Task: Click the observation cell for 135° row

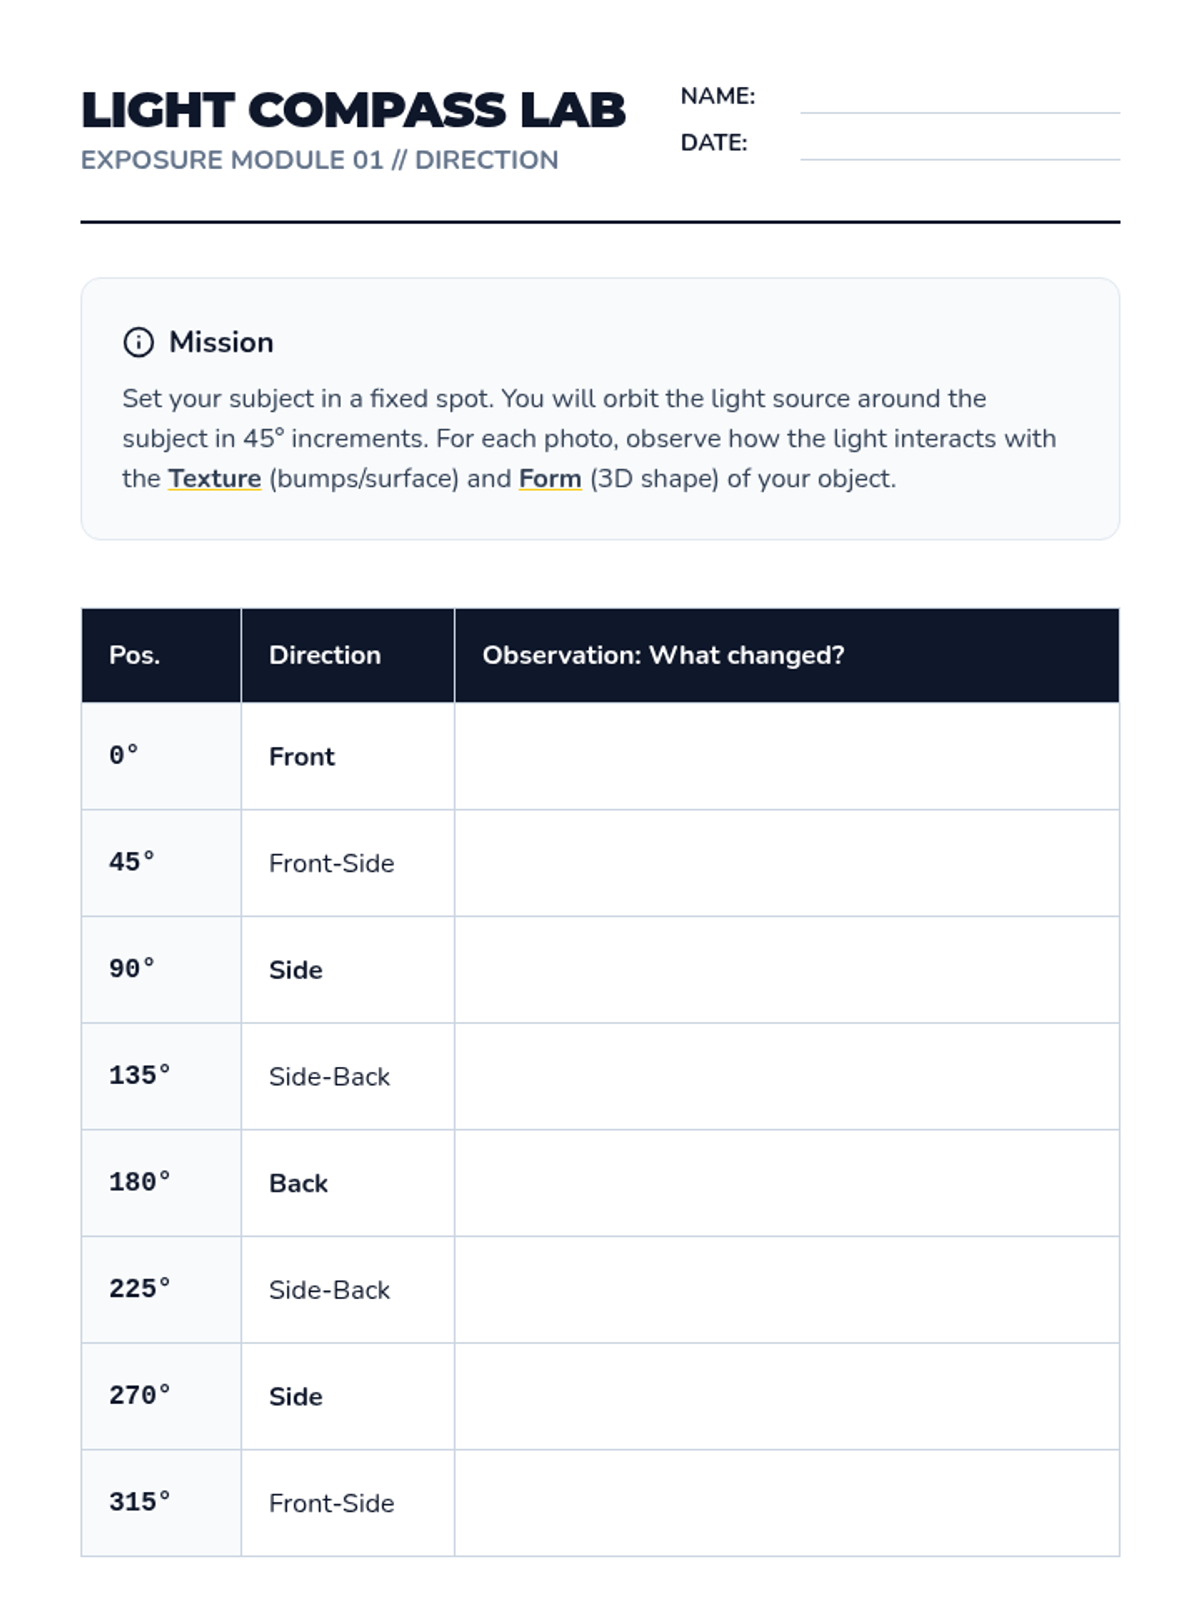Action: (x=786, y=1076)
